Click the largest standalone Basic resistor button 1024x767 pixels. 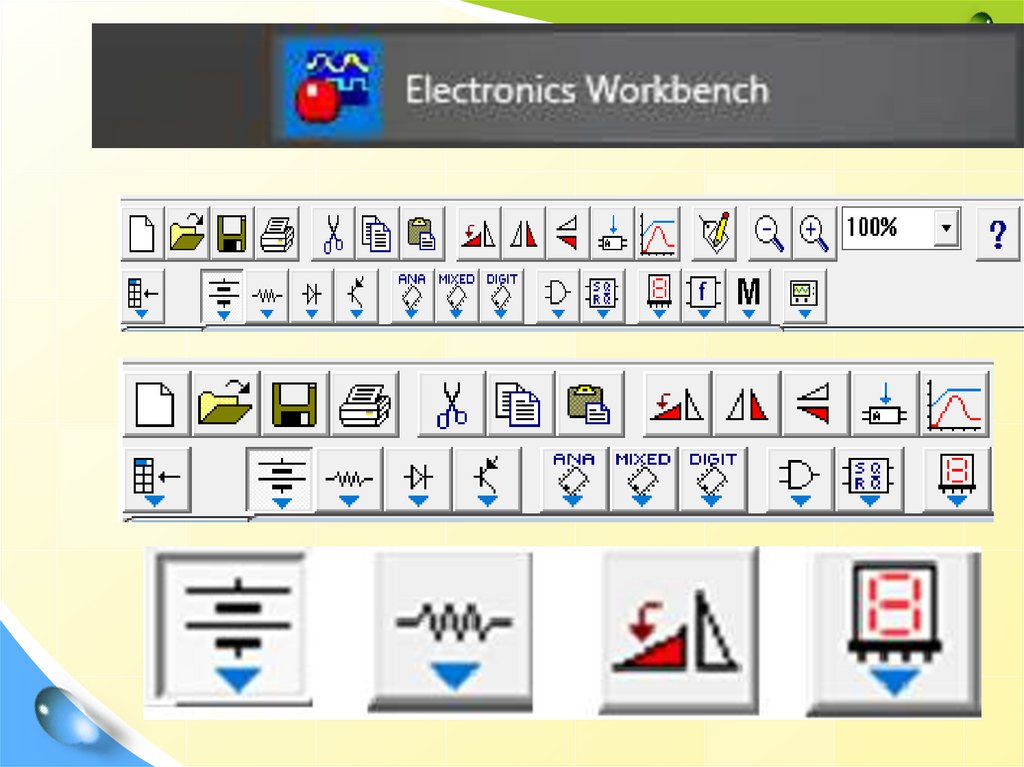coord(452,632)
